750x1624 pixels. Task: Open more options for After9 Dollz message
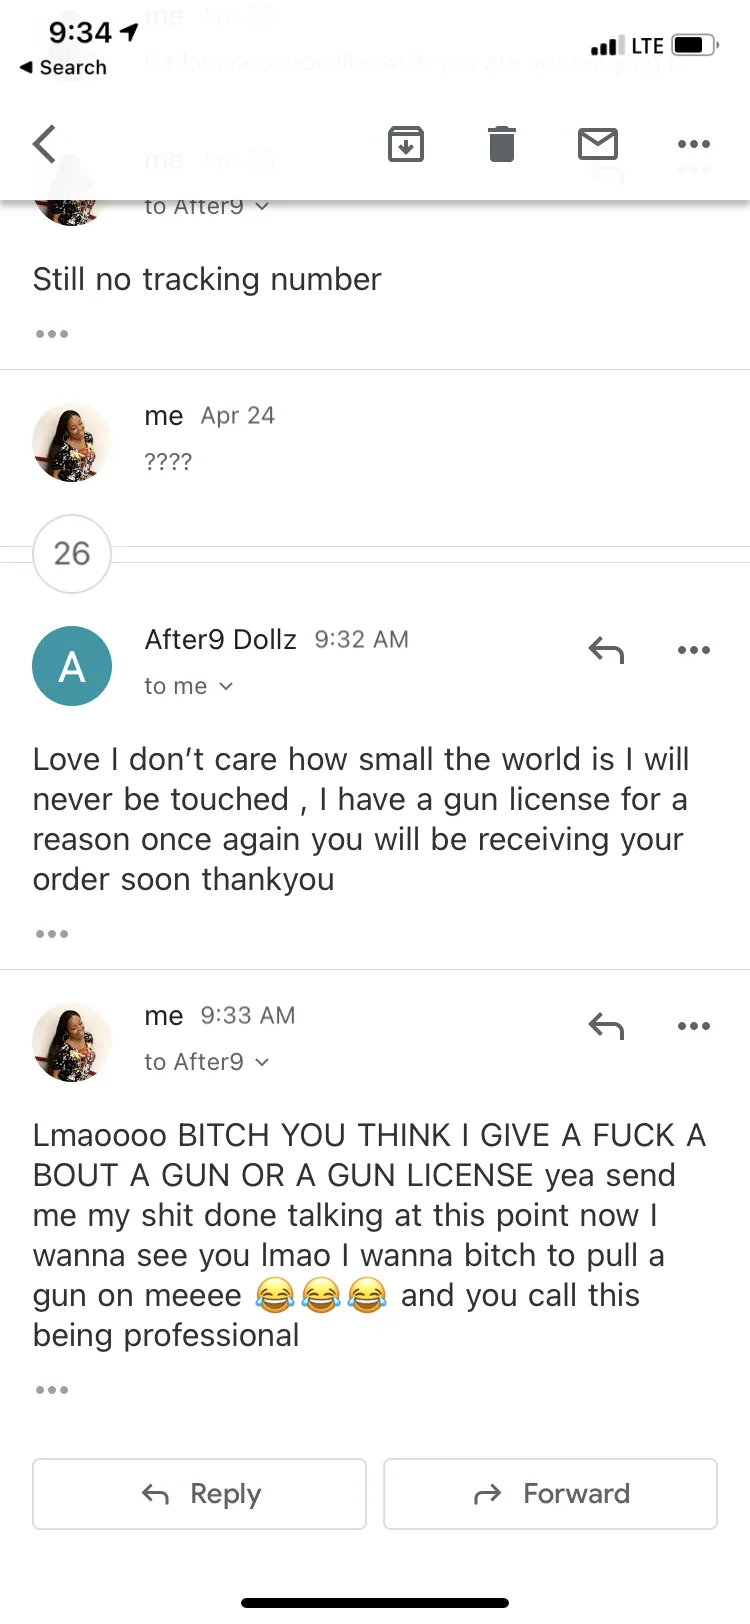(x=694, y=650)
